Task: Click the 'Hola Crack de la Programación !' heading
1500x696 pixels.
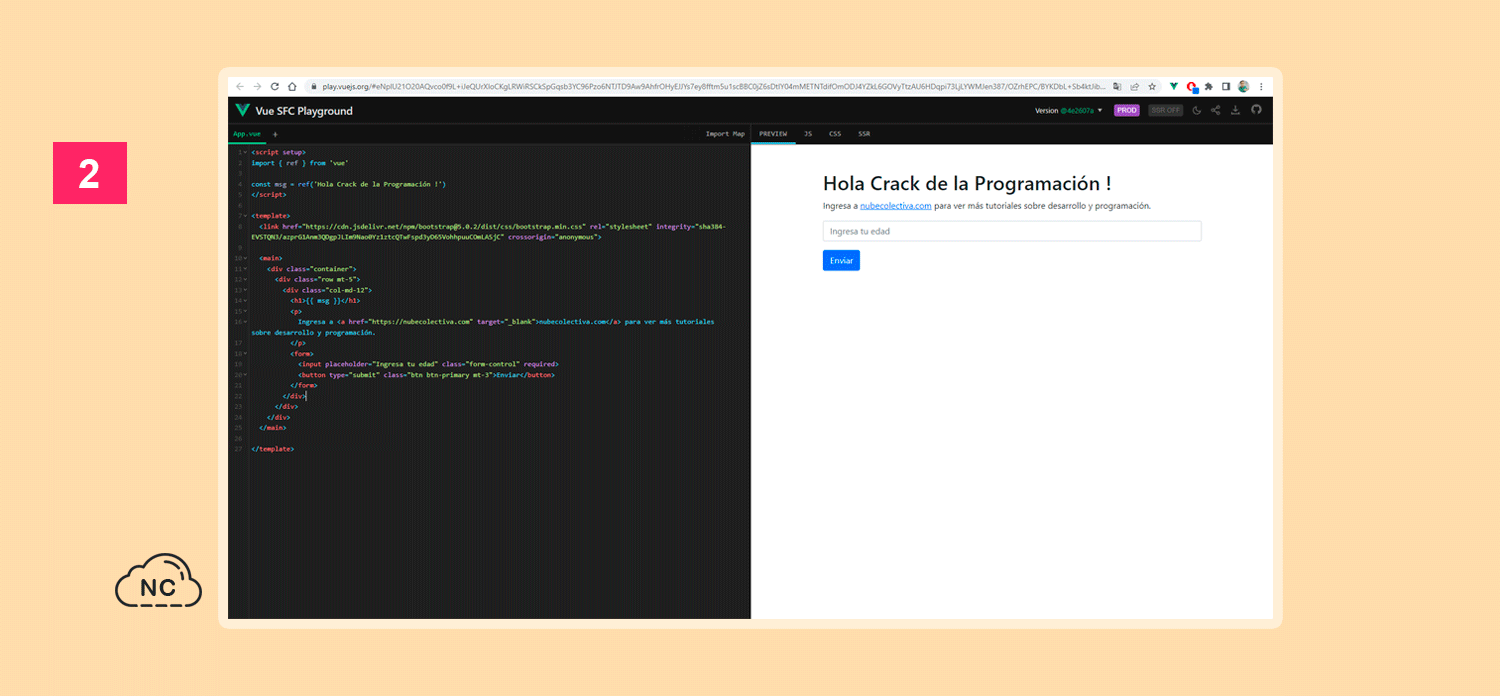Action: point(967,183)
